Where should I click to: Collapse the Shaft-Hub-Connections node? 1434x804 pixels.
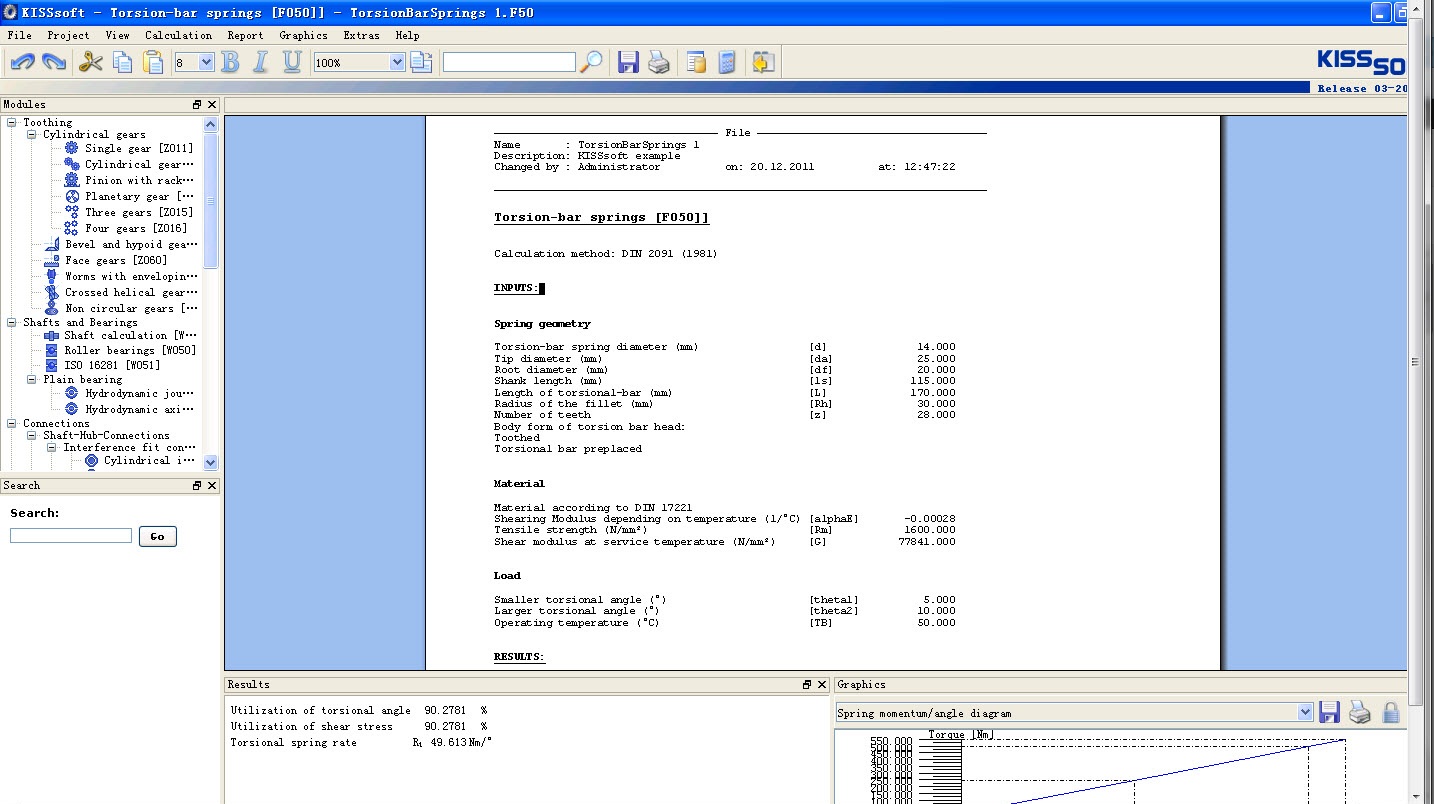[x=32, y=435]
